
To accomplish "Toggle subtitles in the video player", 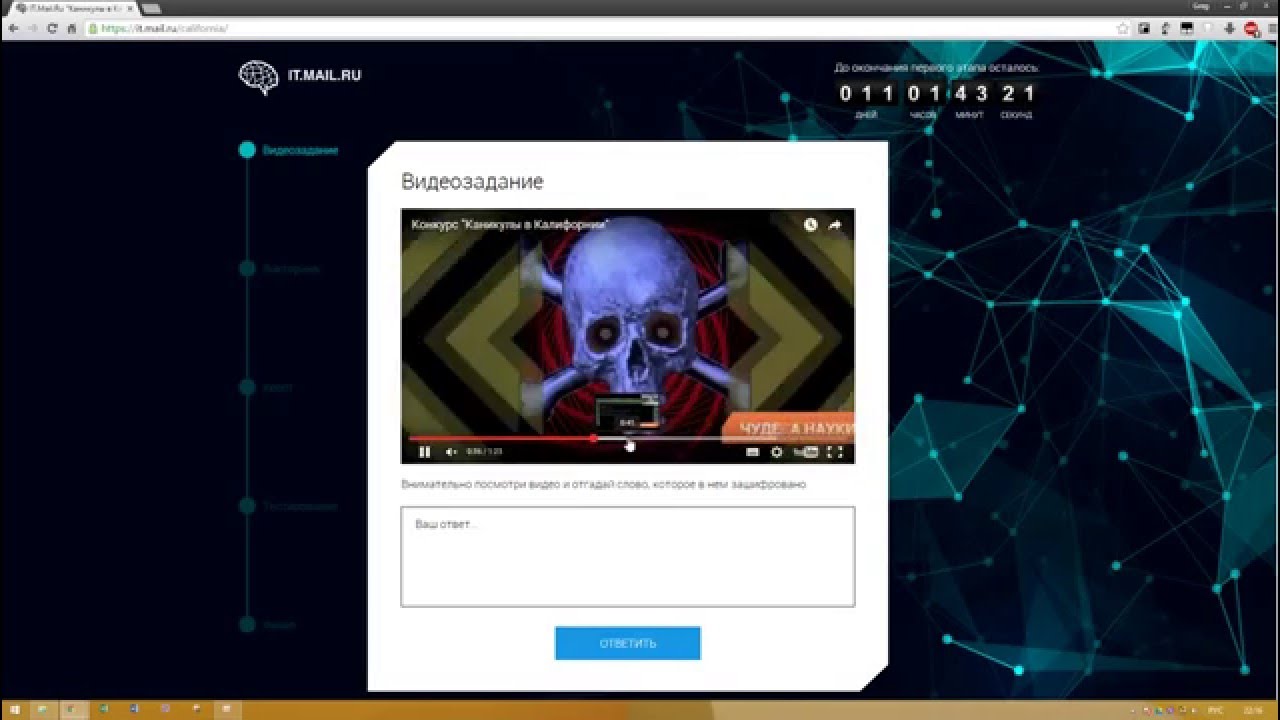I will pyautogui.click(x=753, y=452).
